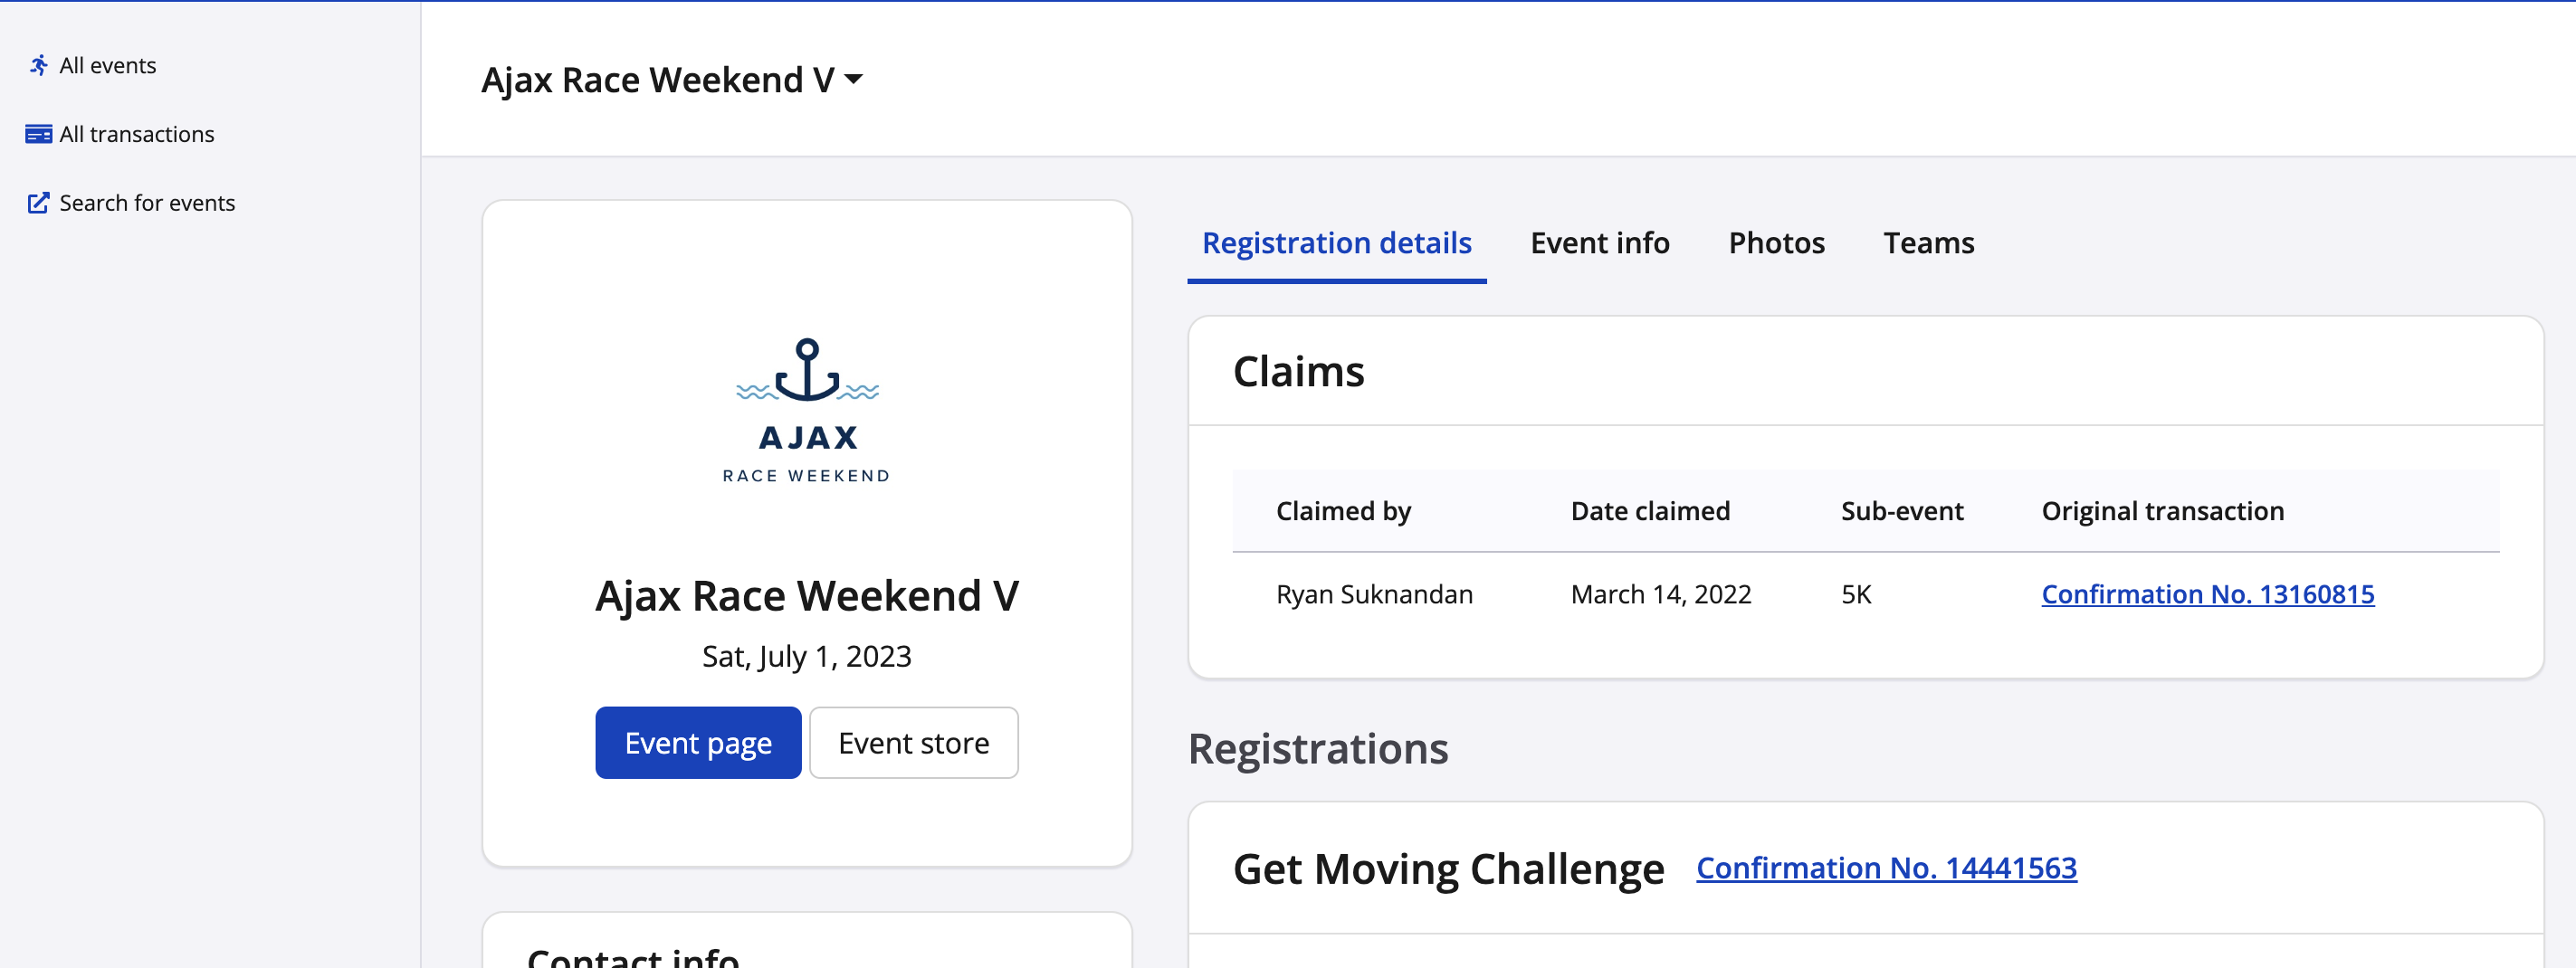
Task: Switch to the Event info tab
Action: pos(1599,243)
